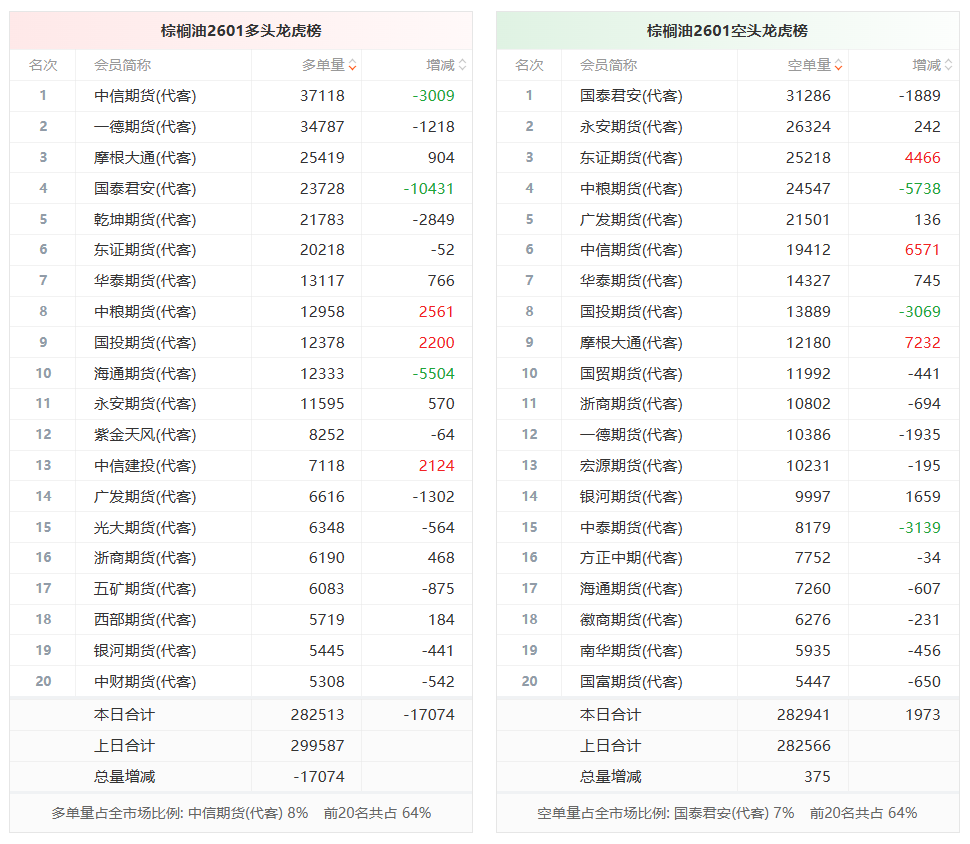Select 一德期货(代客) in long table rank 2
This screenshot has width=970, height=844.
tap(145, 127)
